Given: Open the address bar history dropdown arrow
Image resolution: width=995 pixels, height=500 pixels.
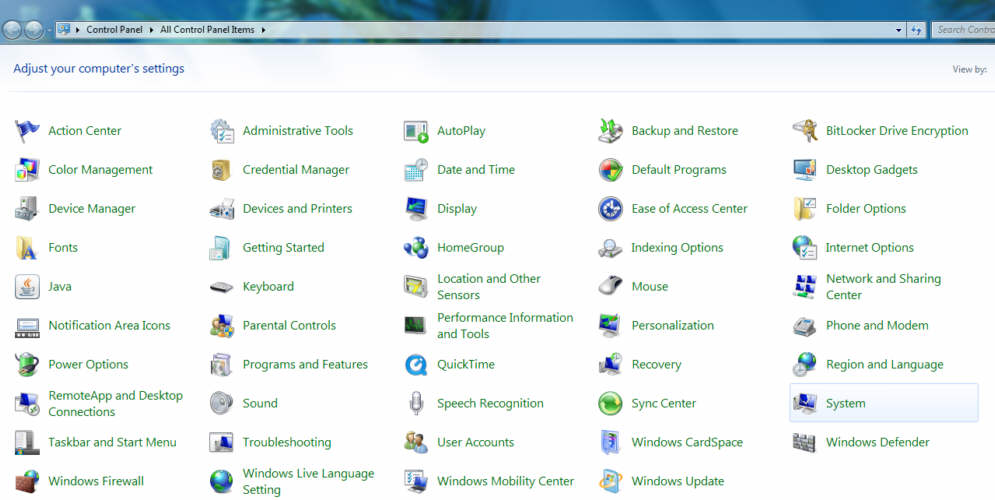Looking at the screenshot, I should (x=899, y=30).
